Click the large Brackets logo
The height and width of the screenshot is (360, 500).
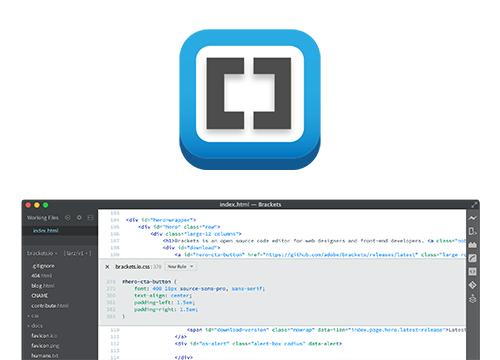tap(250, 100)
